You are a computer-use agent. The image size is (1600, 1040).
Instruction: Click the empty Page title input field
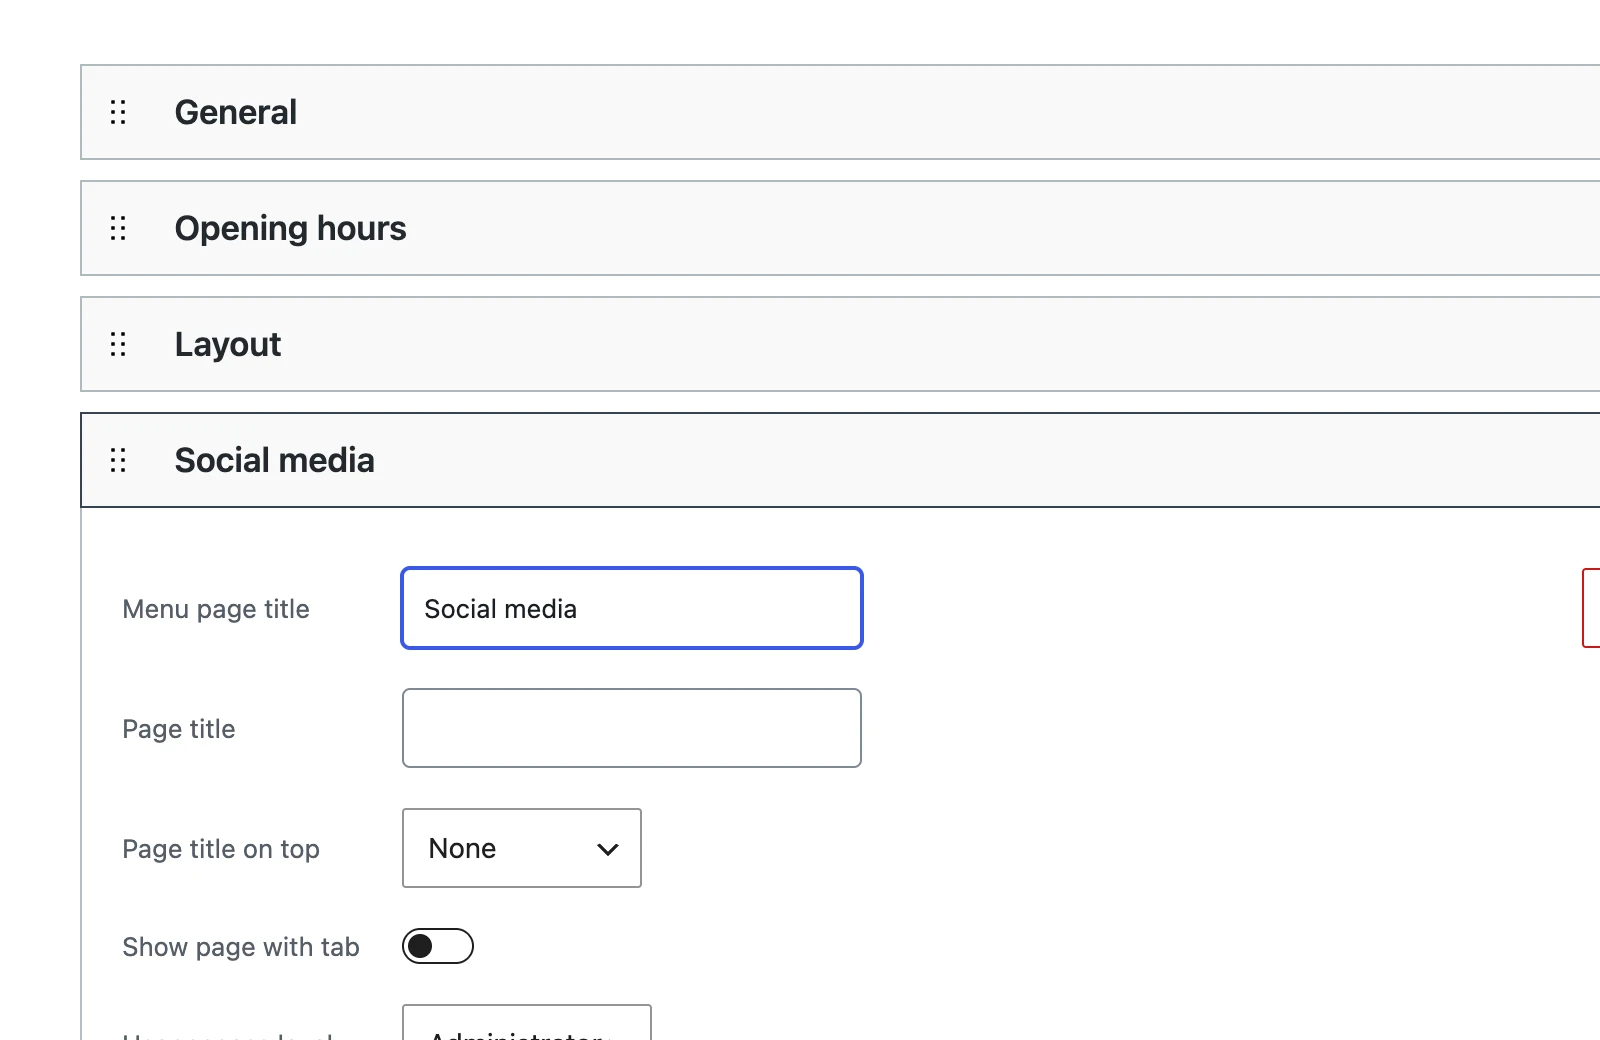click(632, 728)
